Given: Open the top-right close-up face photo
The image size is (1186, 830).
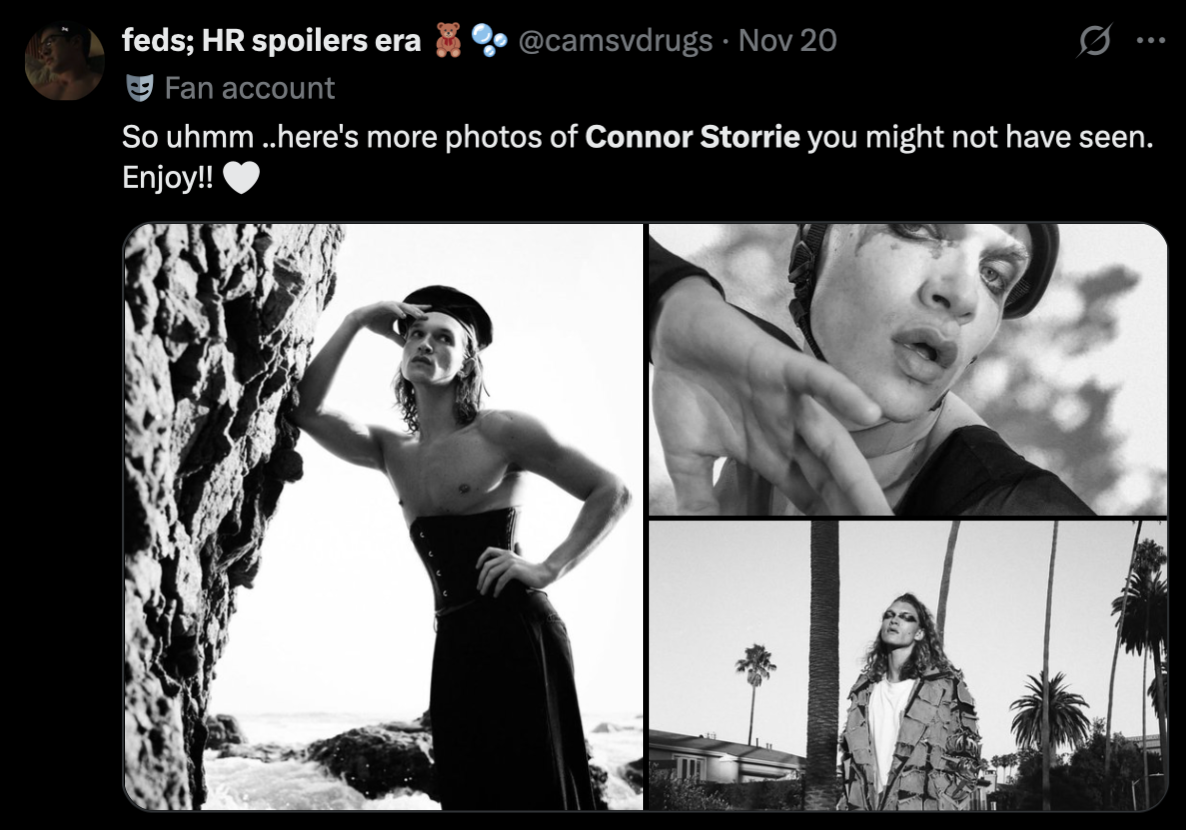Looking at the screenshot, I should pos(907,368).
